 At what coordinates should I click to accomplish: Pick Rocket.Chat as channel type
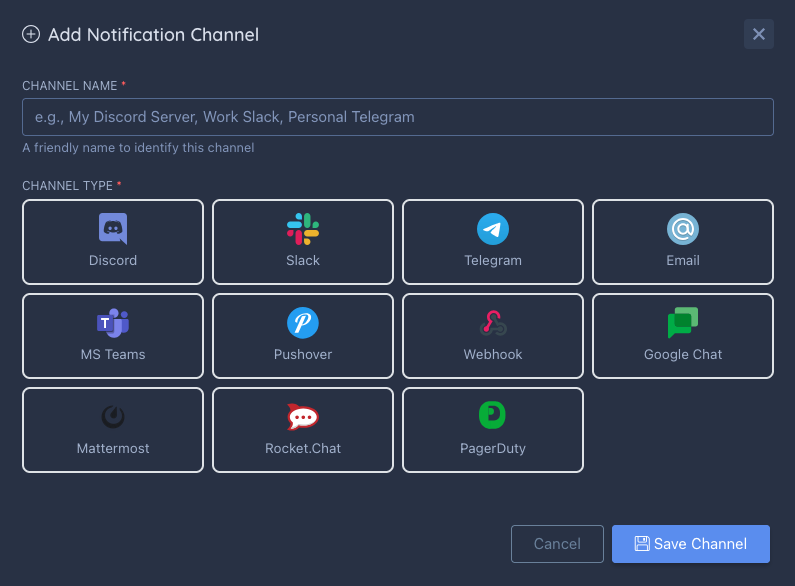tap(303, 430)
